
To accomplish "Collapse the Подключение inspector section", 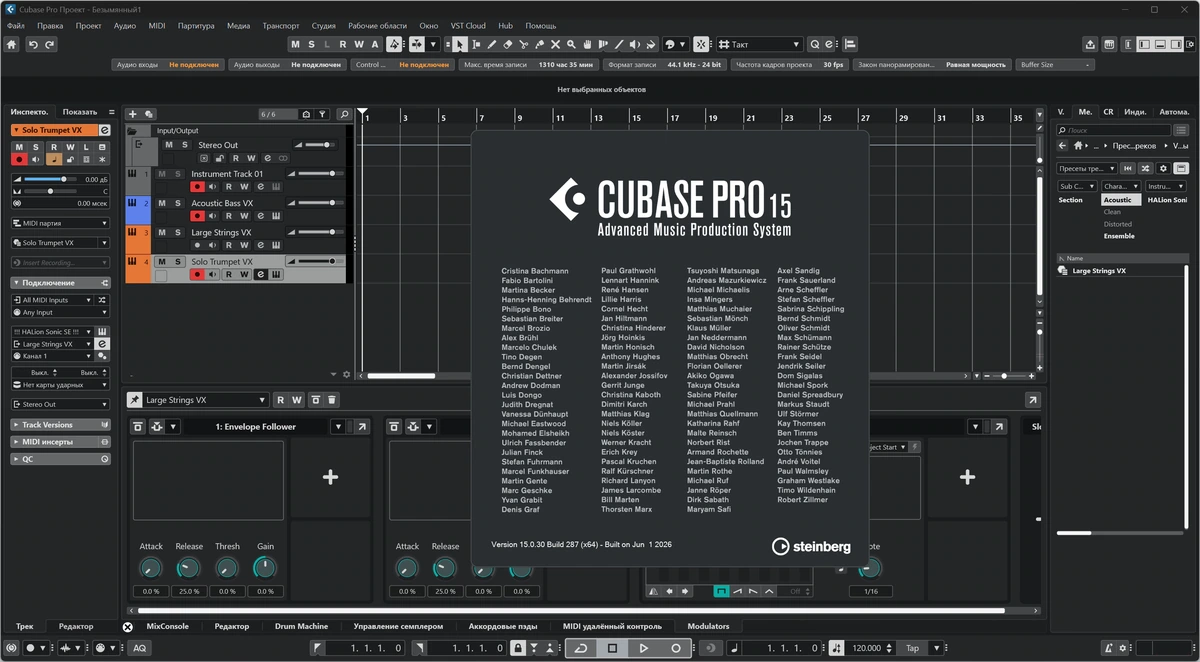I will click(x=60, y=283).
